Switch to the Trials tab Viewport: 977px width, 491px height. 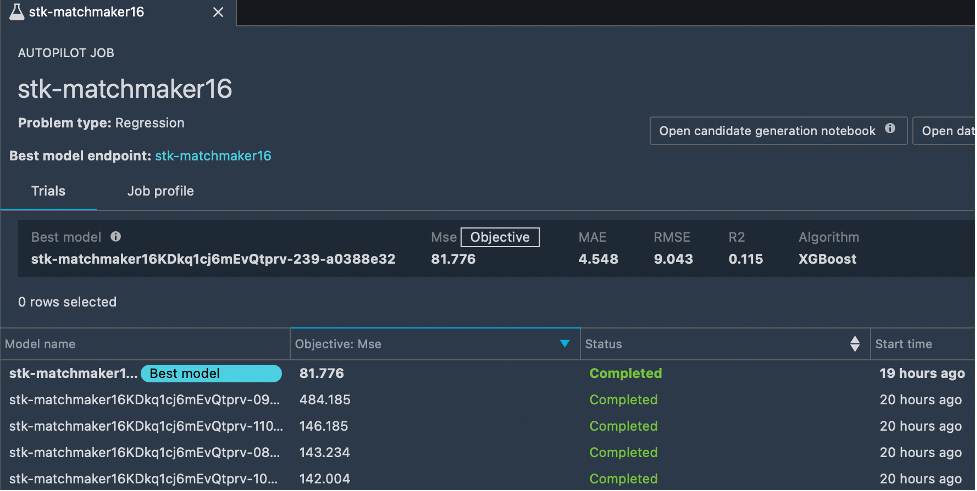(48, 191)
